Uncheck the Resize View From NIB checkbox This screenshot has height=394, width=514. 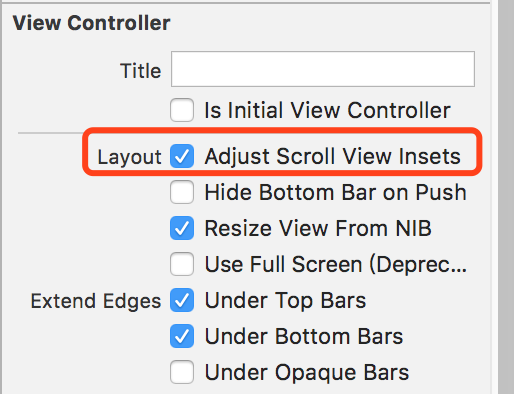182,228
